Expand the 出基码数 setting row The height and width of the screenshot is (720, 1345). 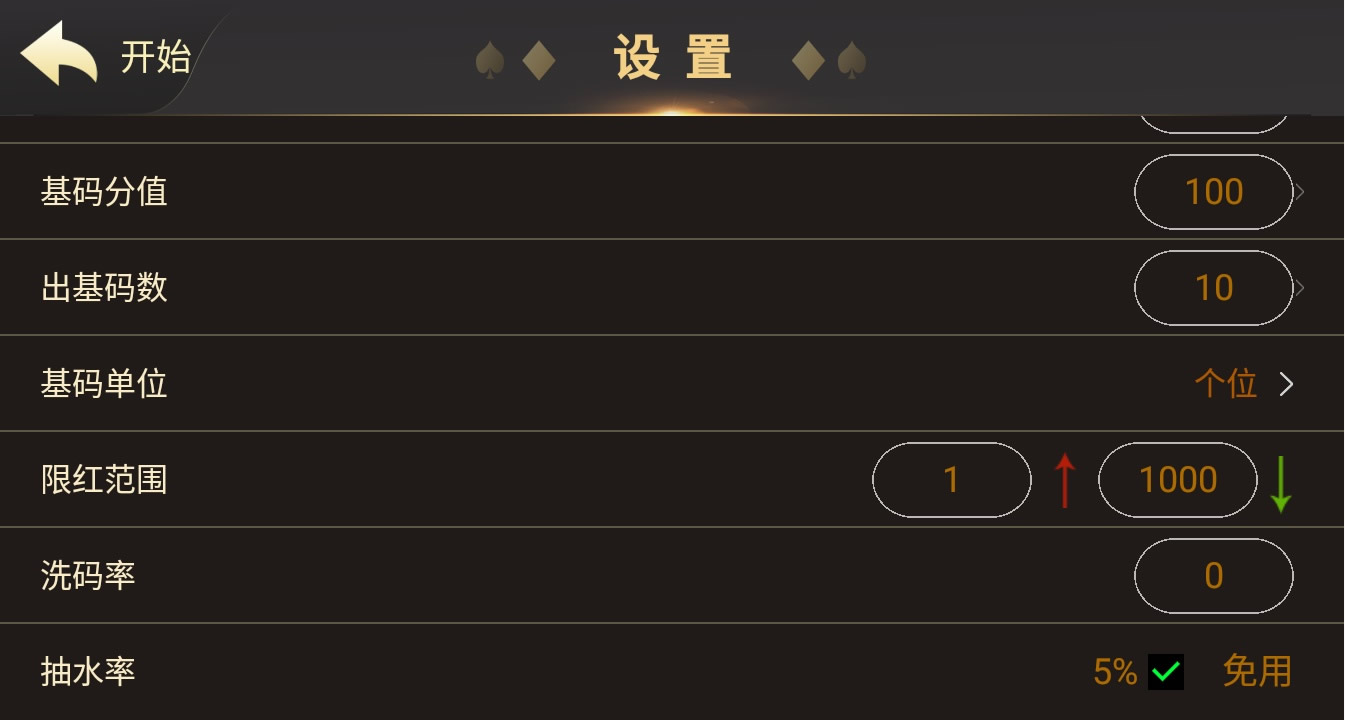1213,287
